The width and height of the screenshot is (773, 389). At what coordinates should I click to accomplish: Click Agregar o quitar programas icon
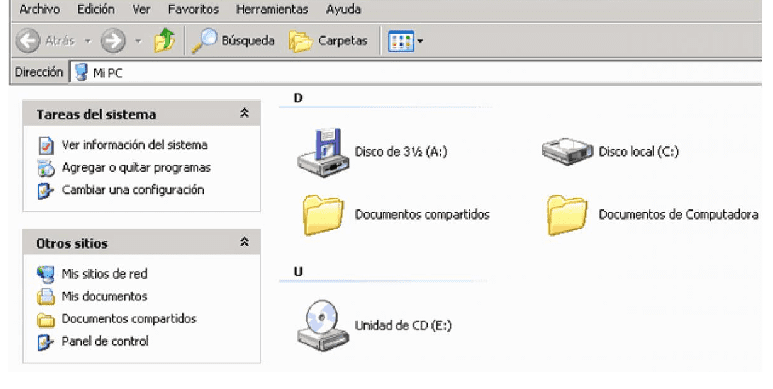coord(46,168)
